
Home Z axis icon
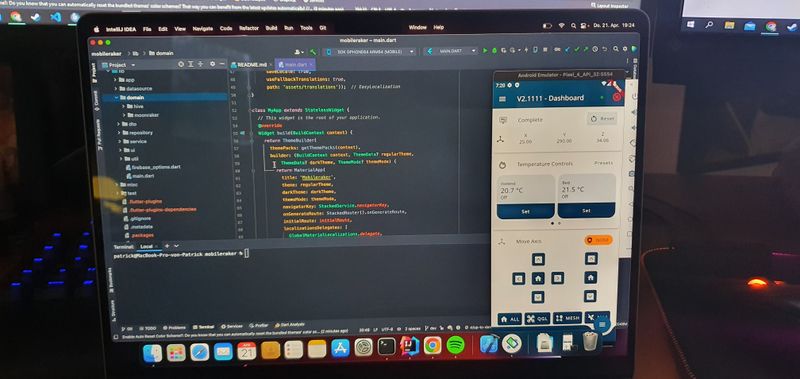pos(590,277)
